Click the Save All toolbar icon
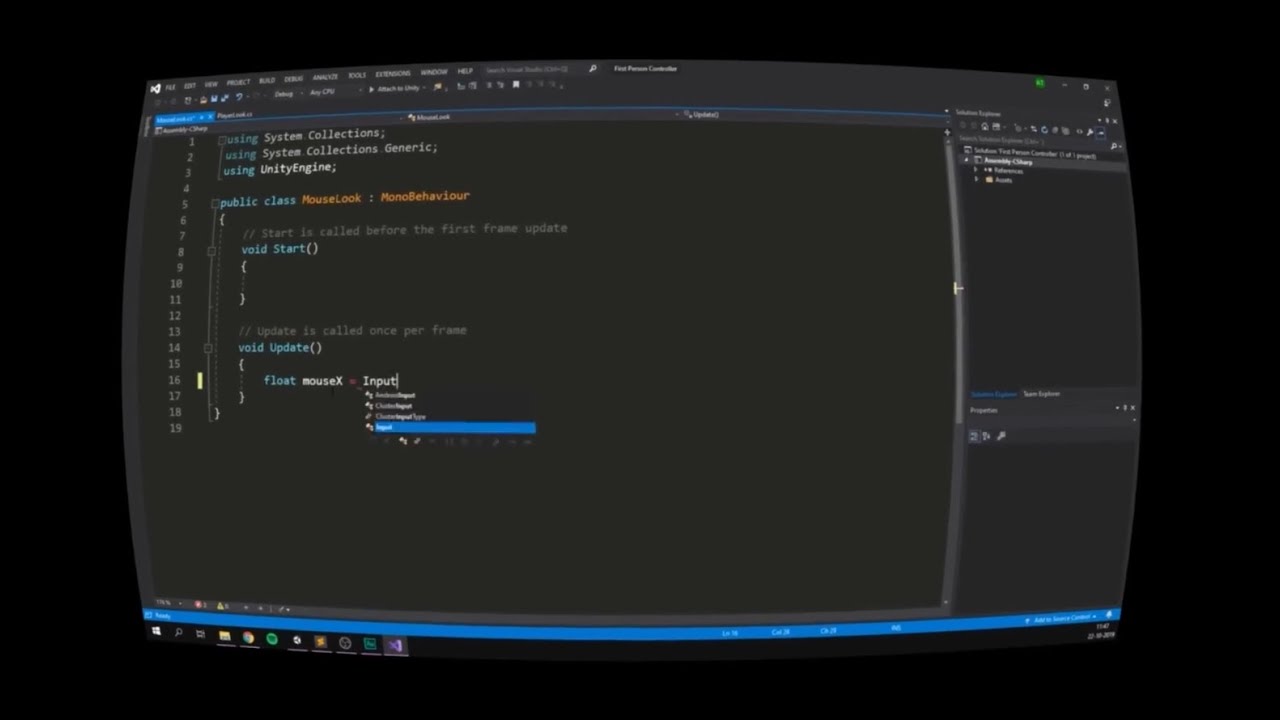 (x=224, y=98)
